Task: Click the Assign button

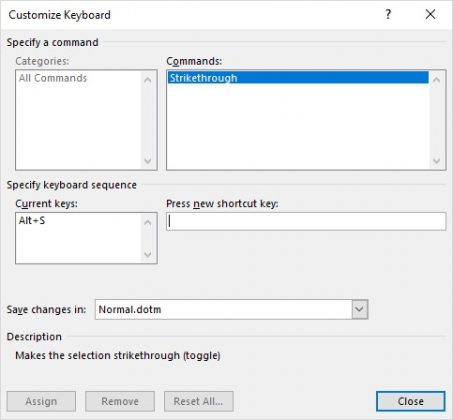Action: click(x=41, y=401)
